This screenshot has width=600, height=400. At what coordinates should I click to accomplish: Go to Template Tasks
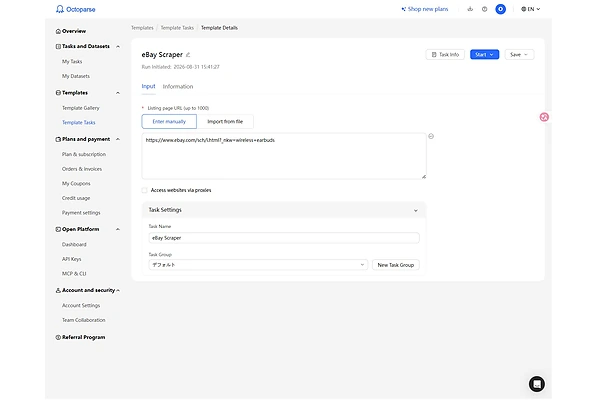tap(79, 122)
